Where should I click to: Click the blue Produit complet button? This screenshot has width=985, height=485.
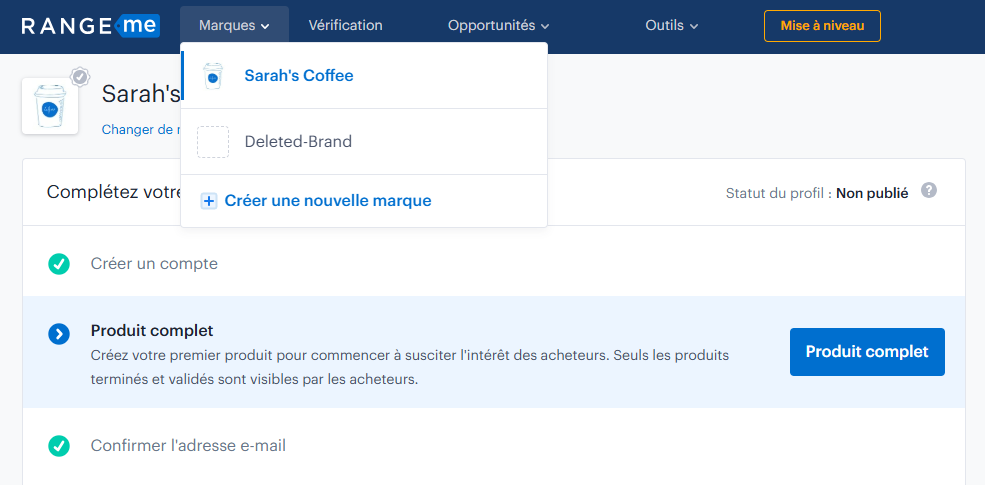(x=867, y=352)
